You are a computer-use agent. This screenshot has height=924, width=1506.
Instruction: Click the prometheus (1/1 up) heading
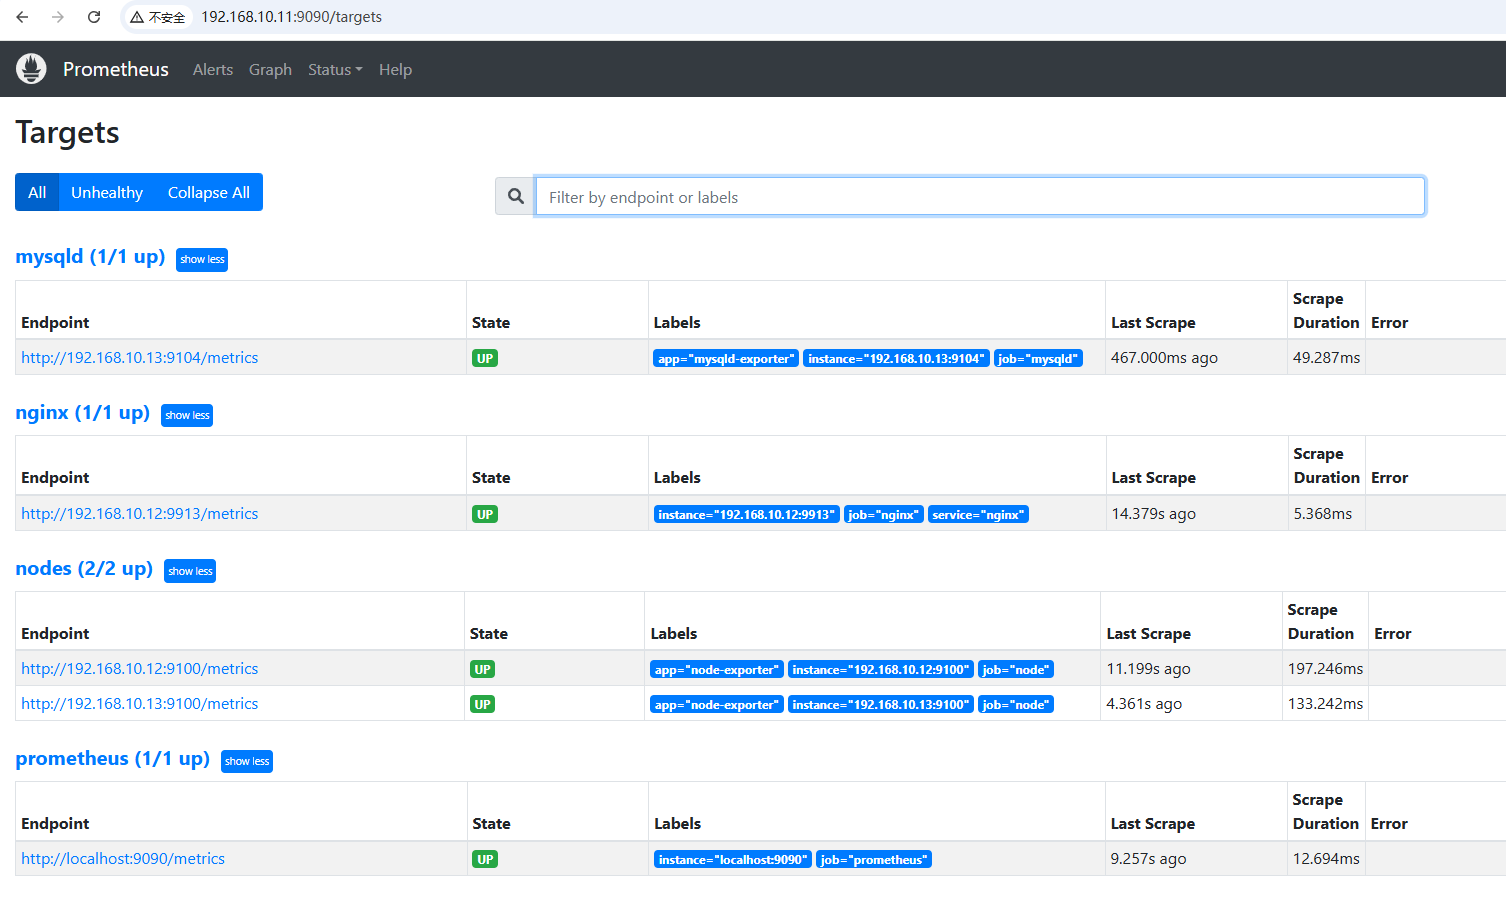click(112, 759)
